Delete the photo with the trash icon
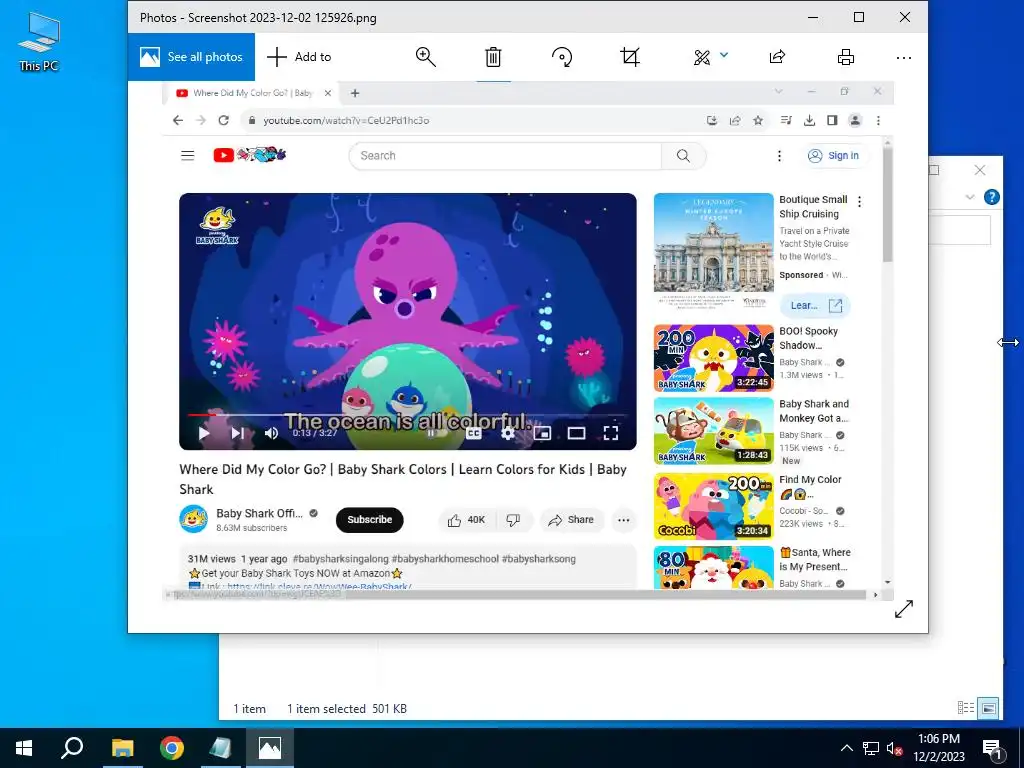 [x=493, y=57]
